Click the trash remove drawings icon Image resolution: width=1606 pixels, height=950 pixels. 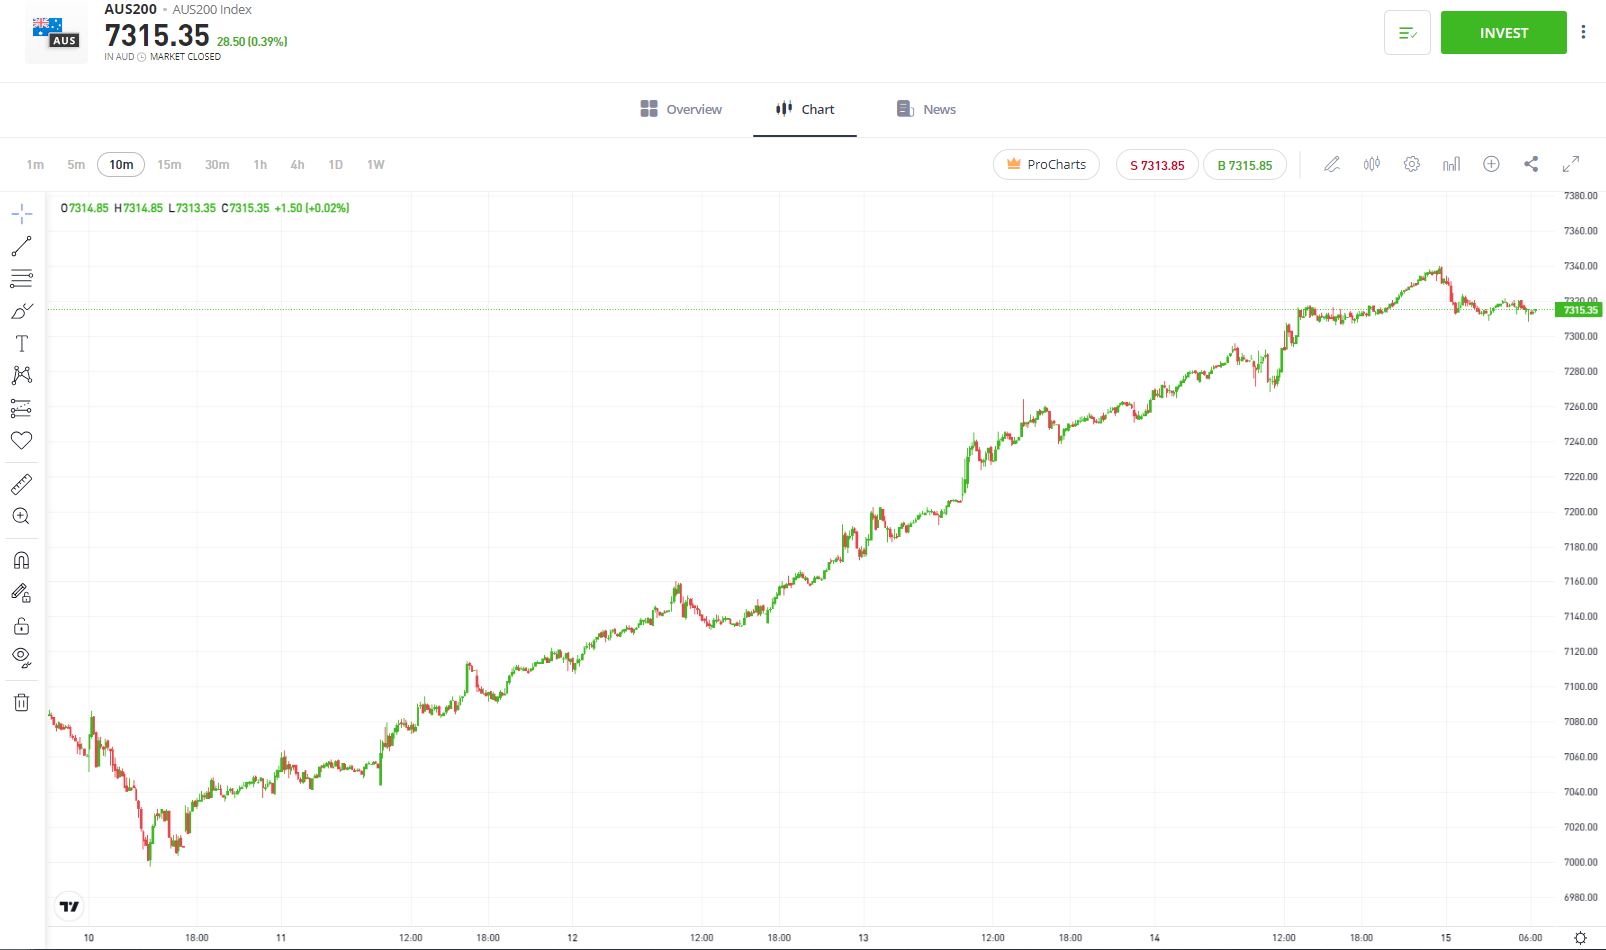click(x=22, y=702)
